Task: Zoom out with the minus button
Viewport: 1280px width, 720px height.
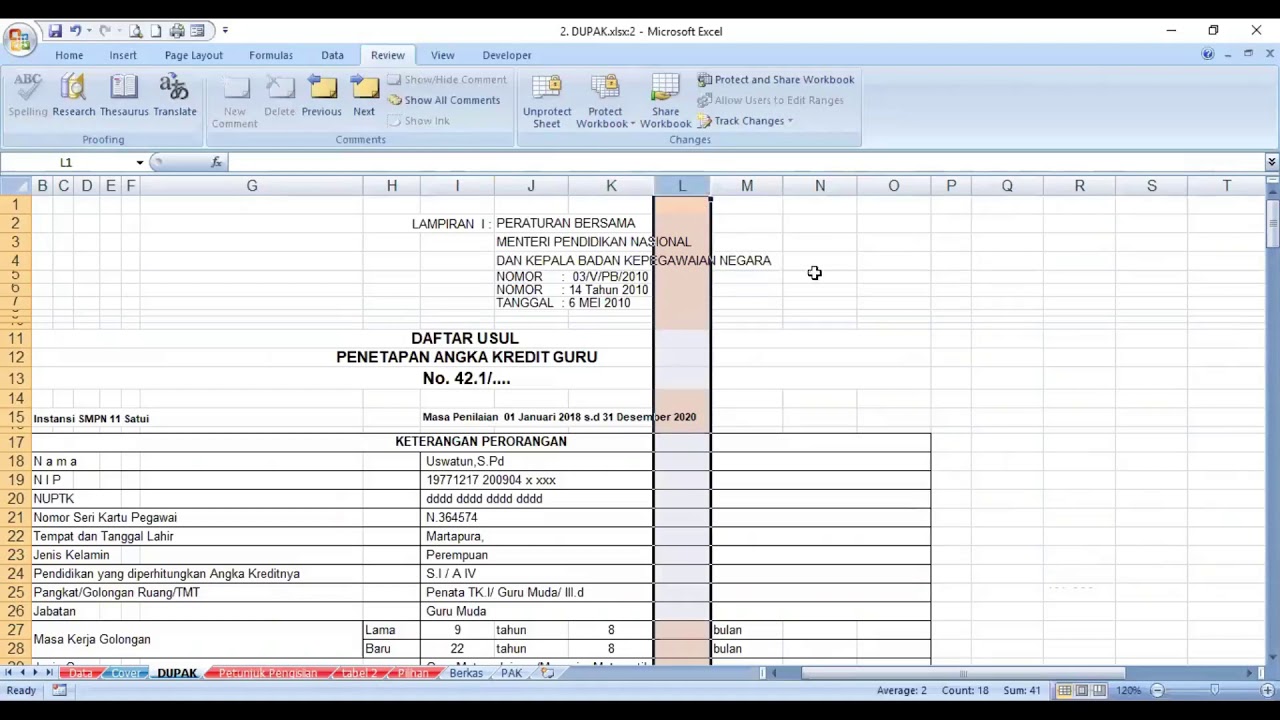Action: (x=1157, y=690)
